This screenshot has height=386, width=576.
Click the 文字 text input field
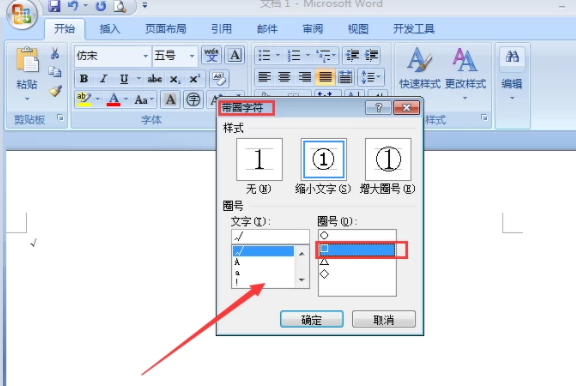point(270,237)
